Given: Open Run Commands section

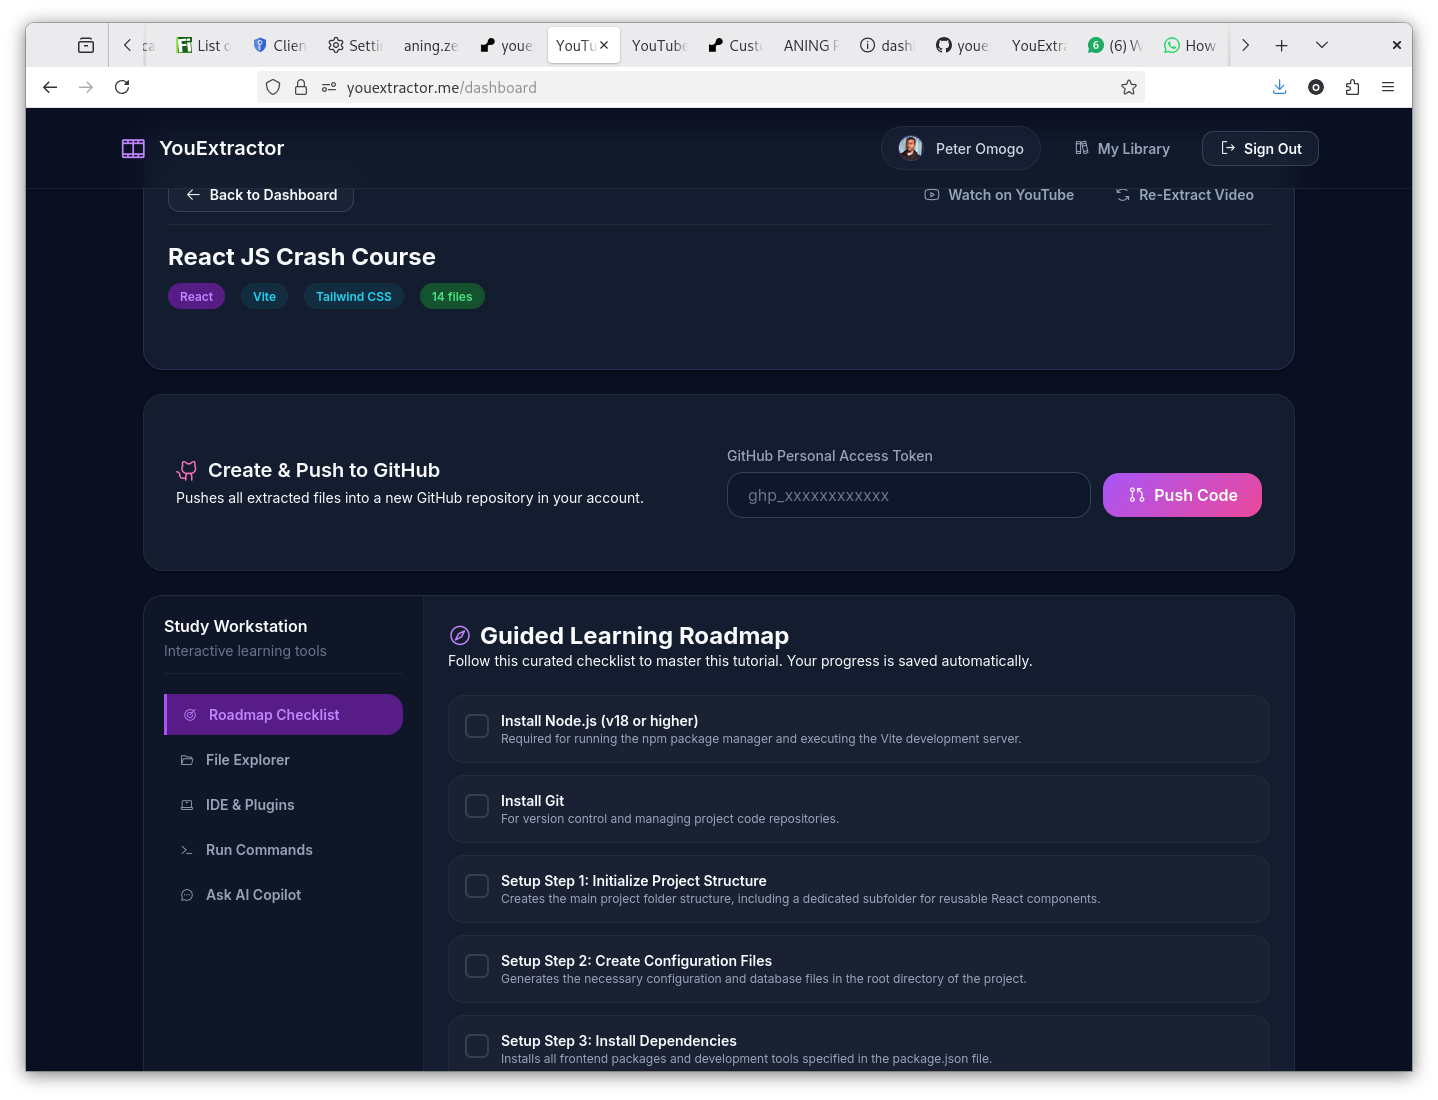Looking at the screenshot, I should click(x=283, y=850).
